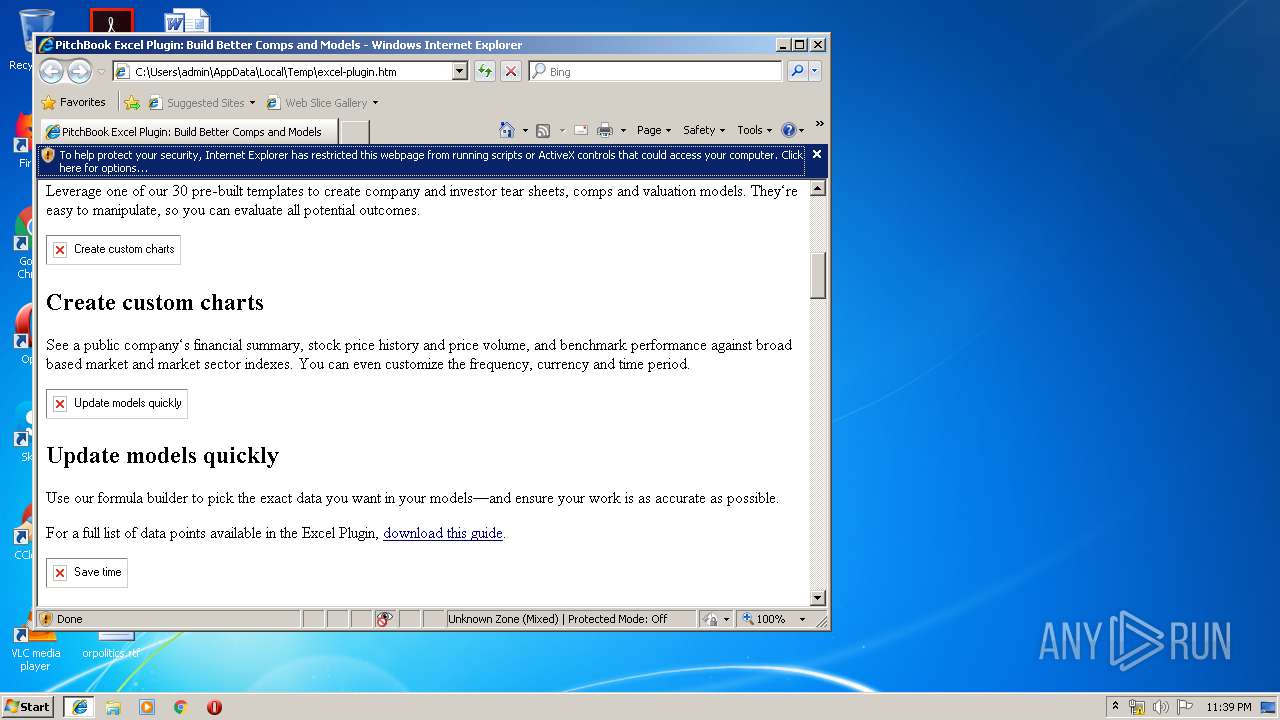
Task: Open Windows Media Player taskbar icon
Action: 147,707
